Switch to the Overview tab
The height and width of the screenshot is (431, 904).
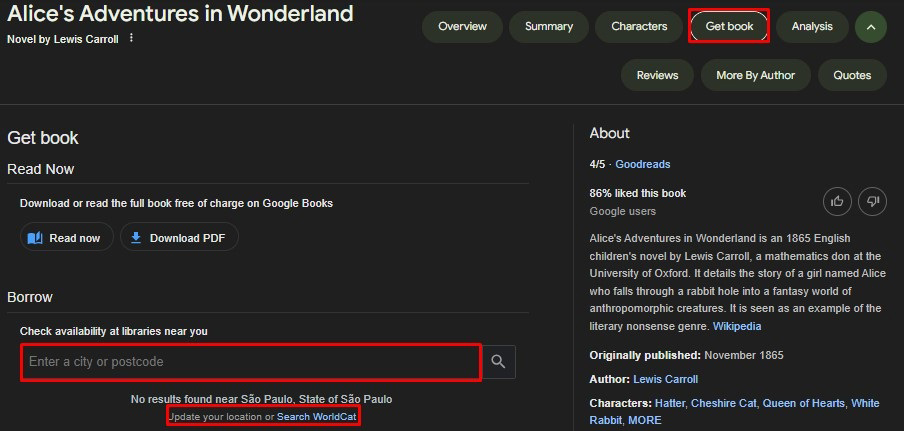pyautogui.click(x=462, y=27)
